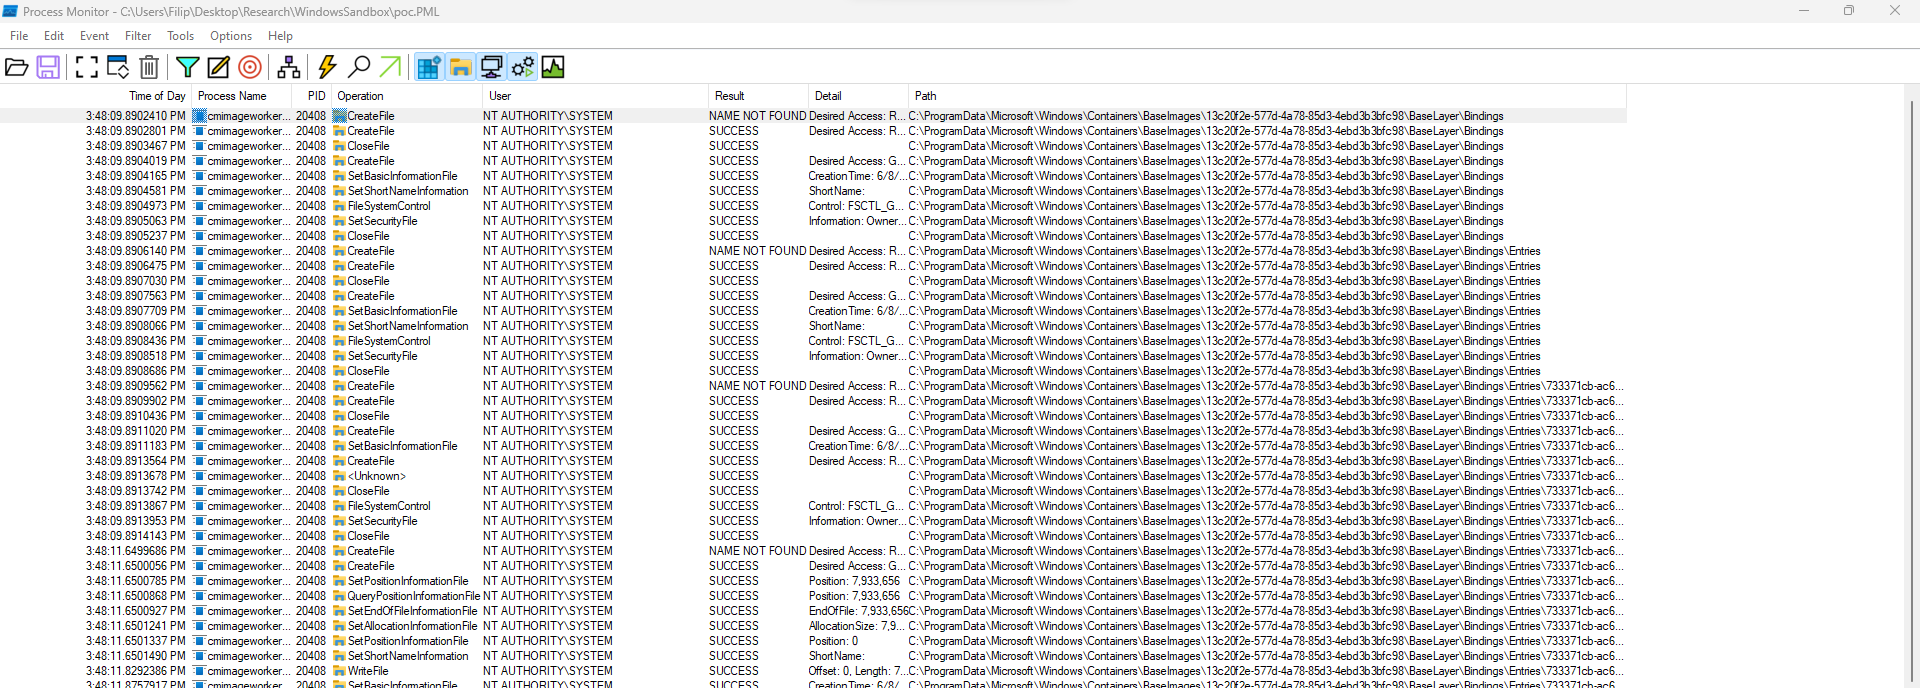
Task: Click the magnifying glass Find icon
Action: [359, 67]
